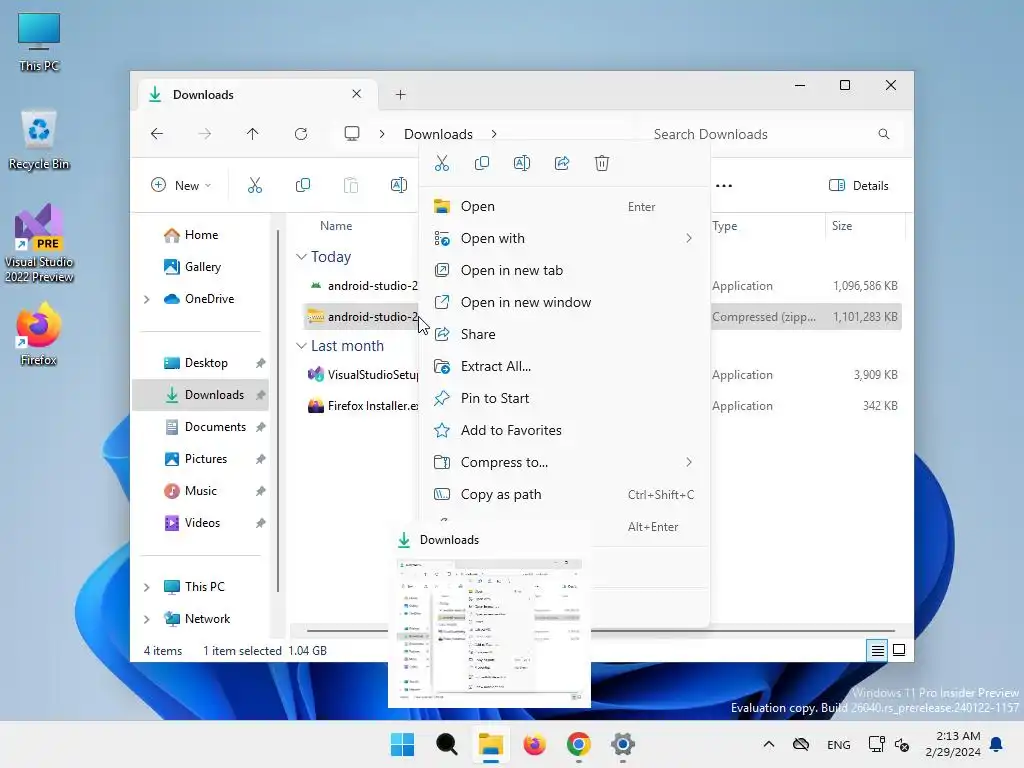The height and width of the screenshot is (768, 1024).
Task: Choose Pin to Start
Action: (564, 398)
